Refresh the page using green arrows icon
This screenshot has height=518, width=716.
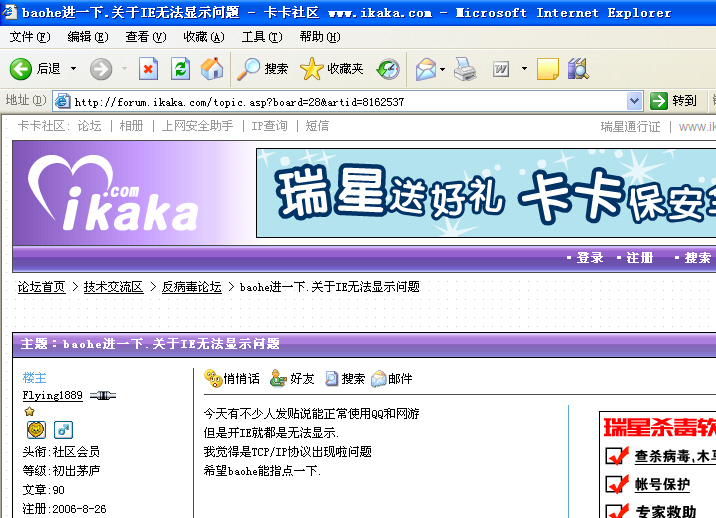click(x=180, y=69)
